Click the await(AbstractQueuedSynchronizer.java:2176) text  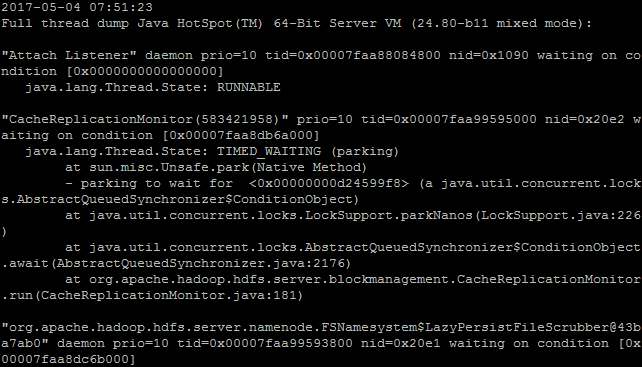tap(176, 263)
